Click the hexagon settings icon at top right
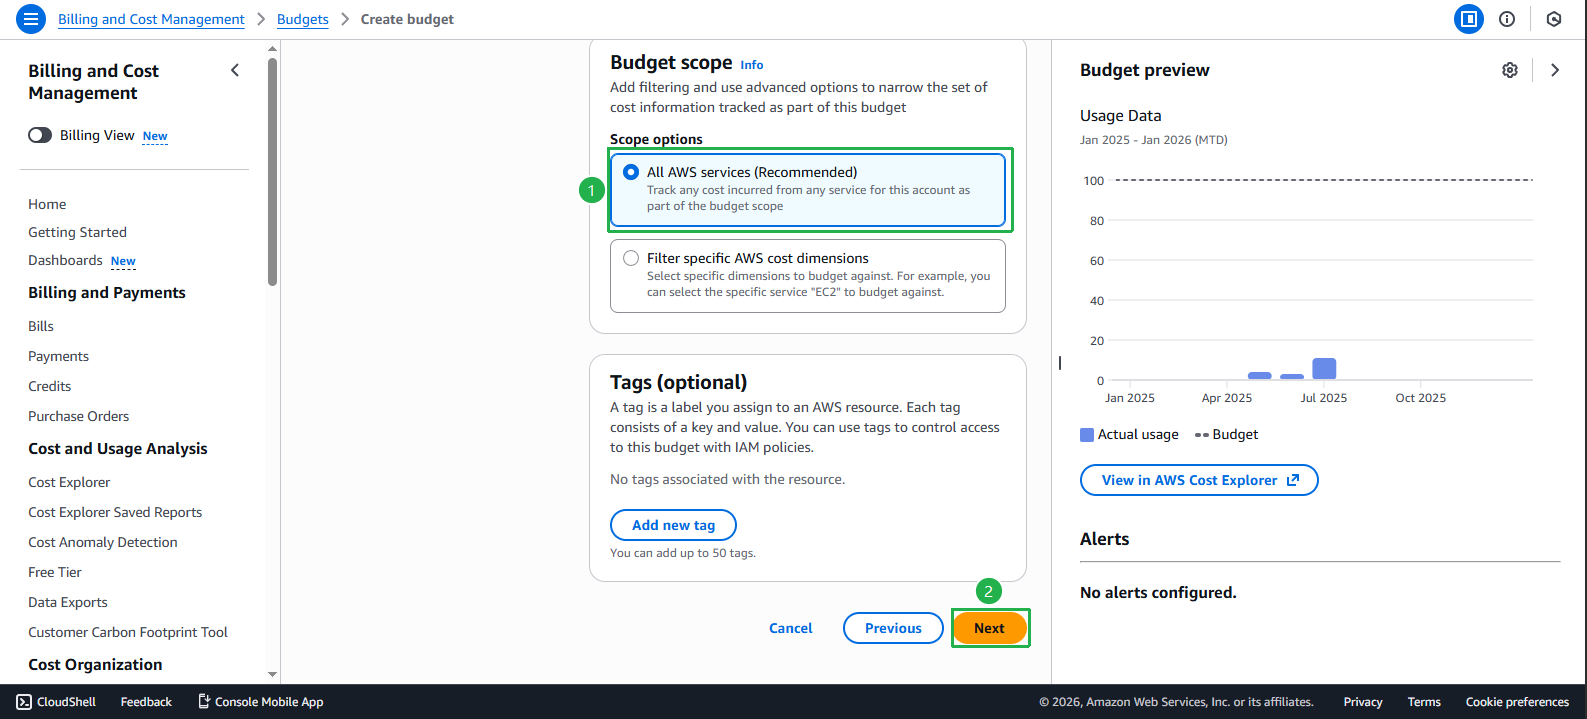 1554,19
